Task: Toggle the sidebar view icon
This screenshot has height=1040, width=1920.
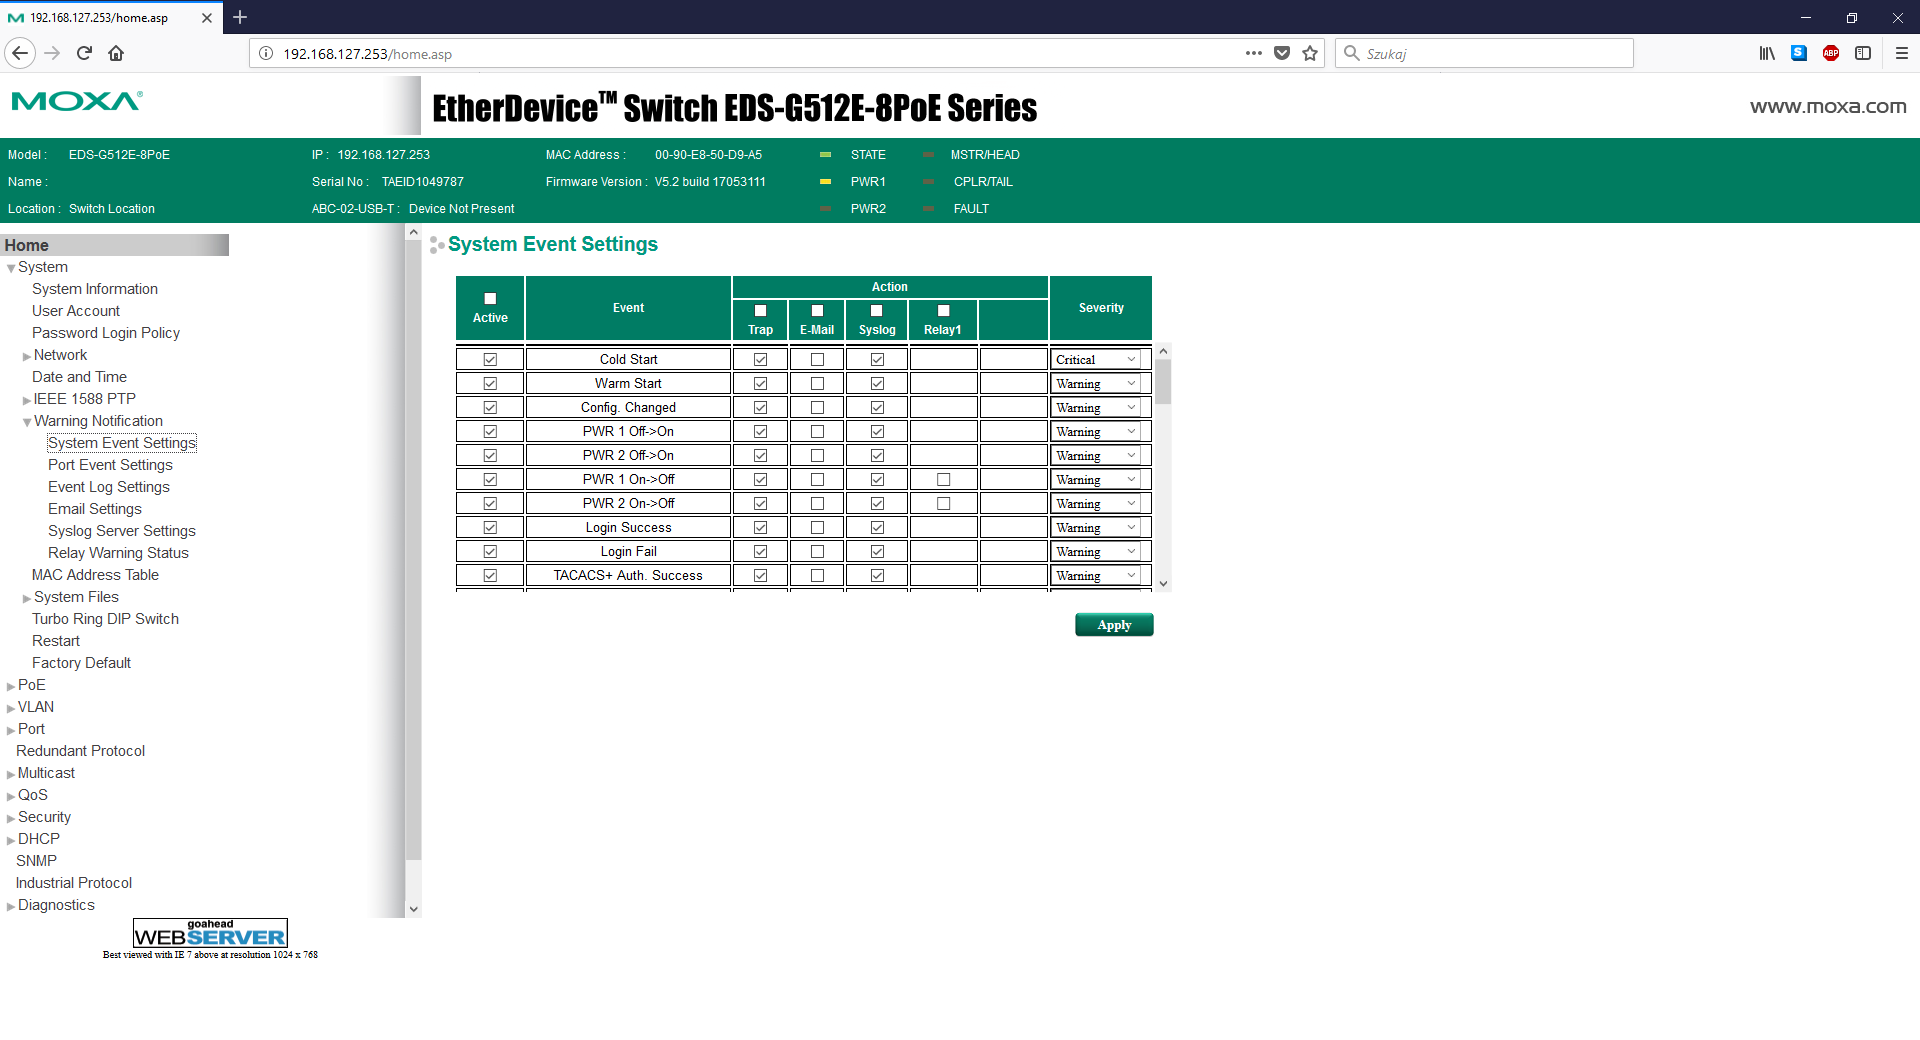Action: point(1863,53)
